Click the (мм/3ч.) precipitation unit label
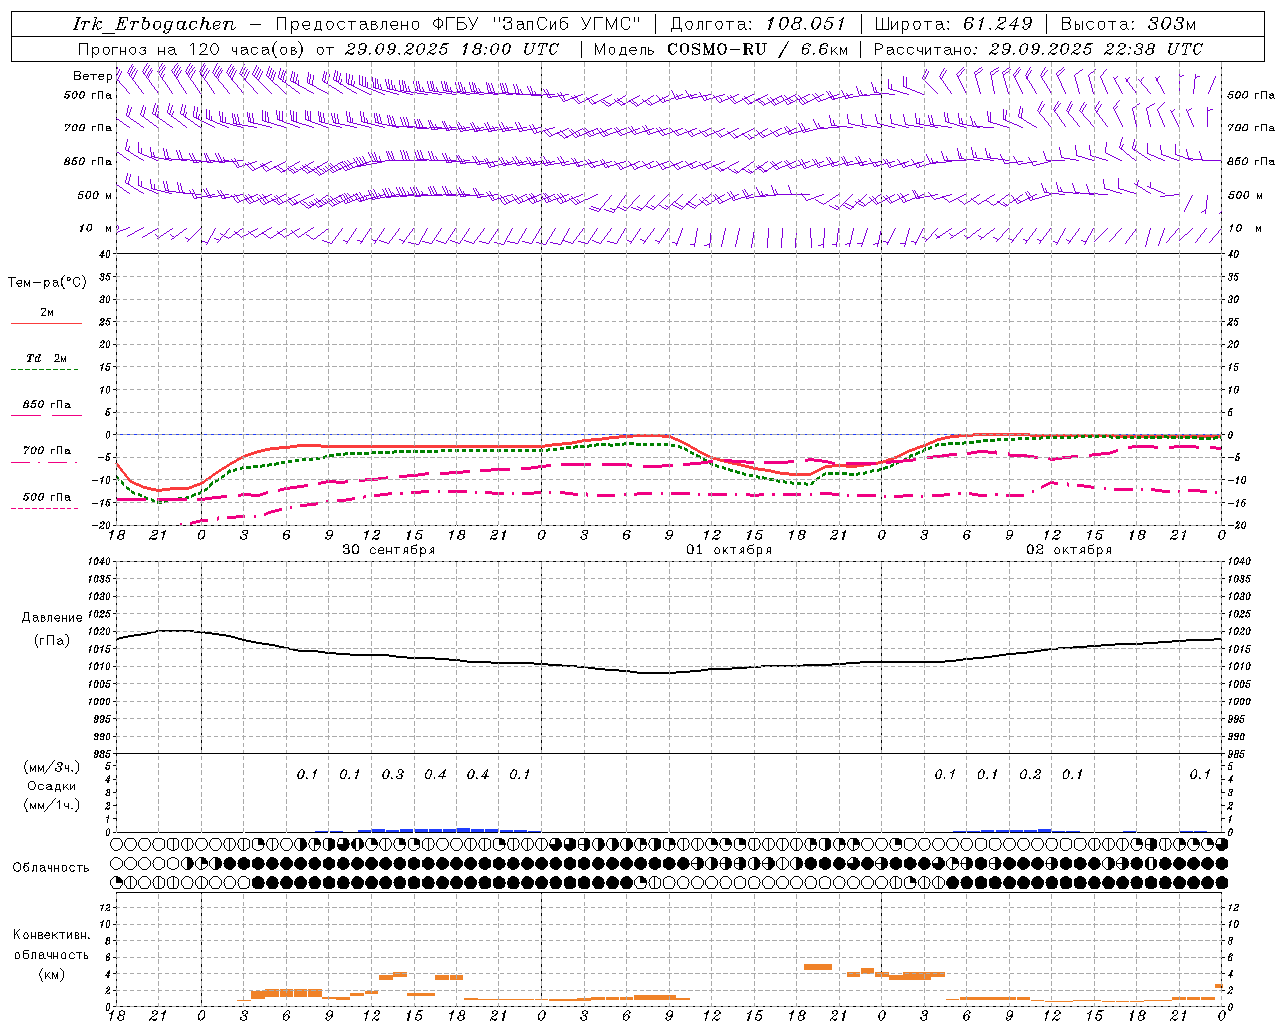Viewport: 1280px width, 1024px height. [52, 767]
